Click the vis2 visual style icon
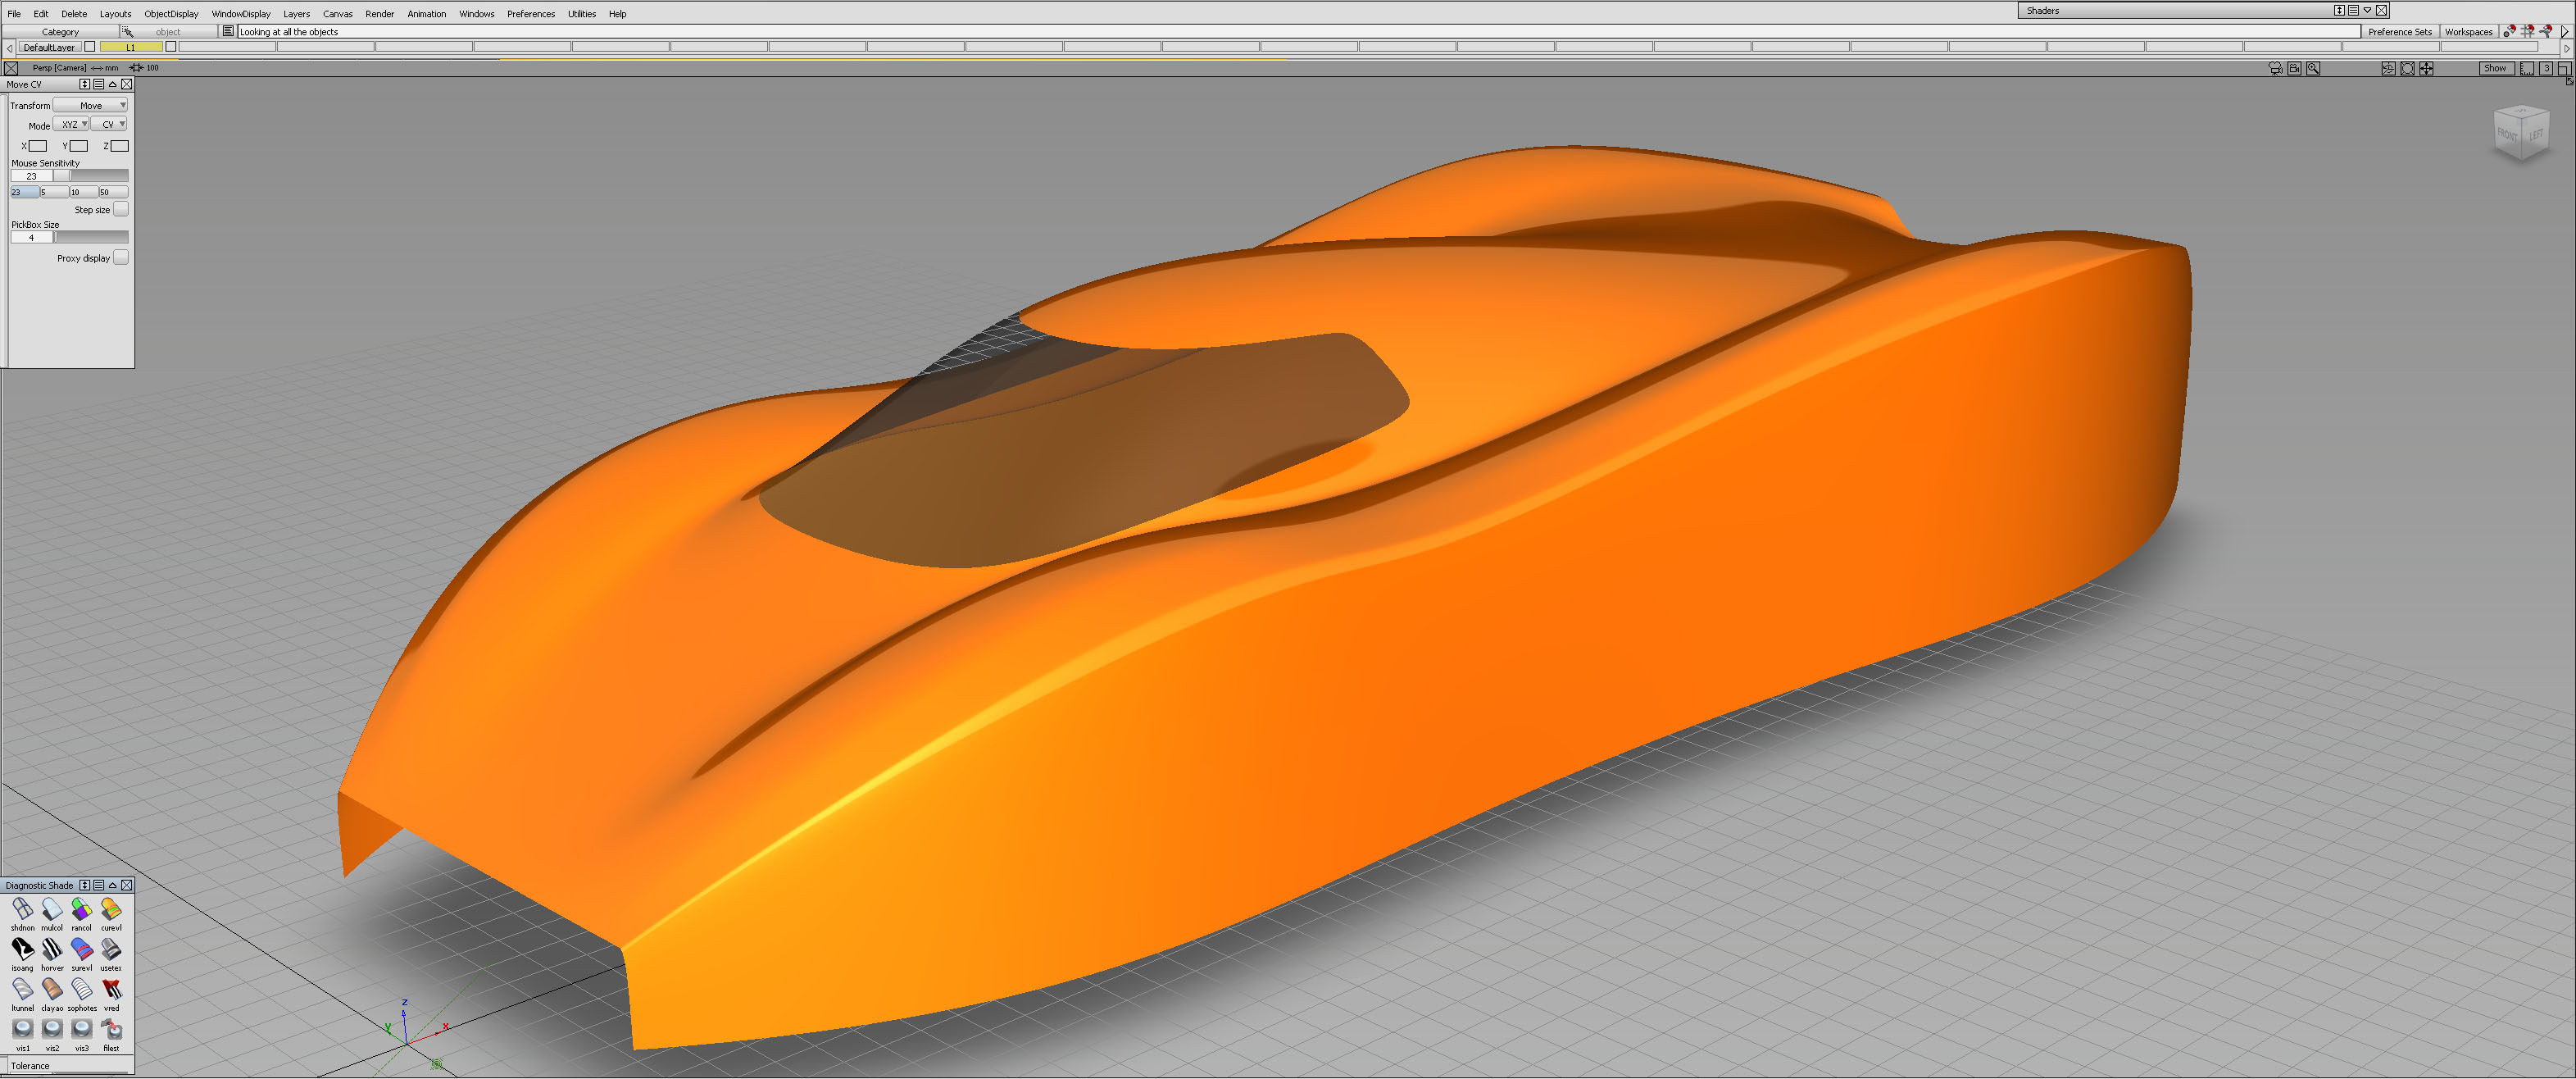 [52, 1029]
